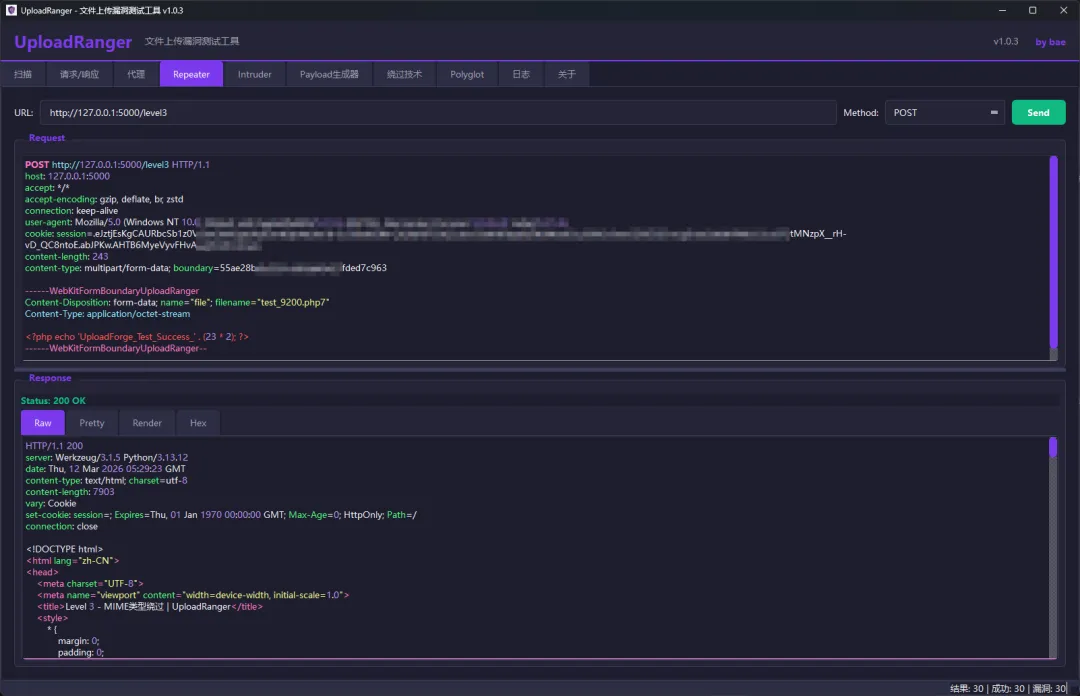The width and height of the screenshot is (1080, 696).
Task: Switch to the Polyglot tab
Action: (467, 74)
